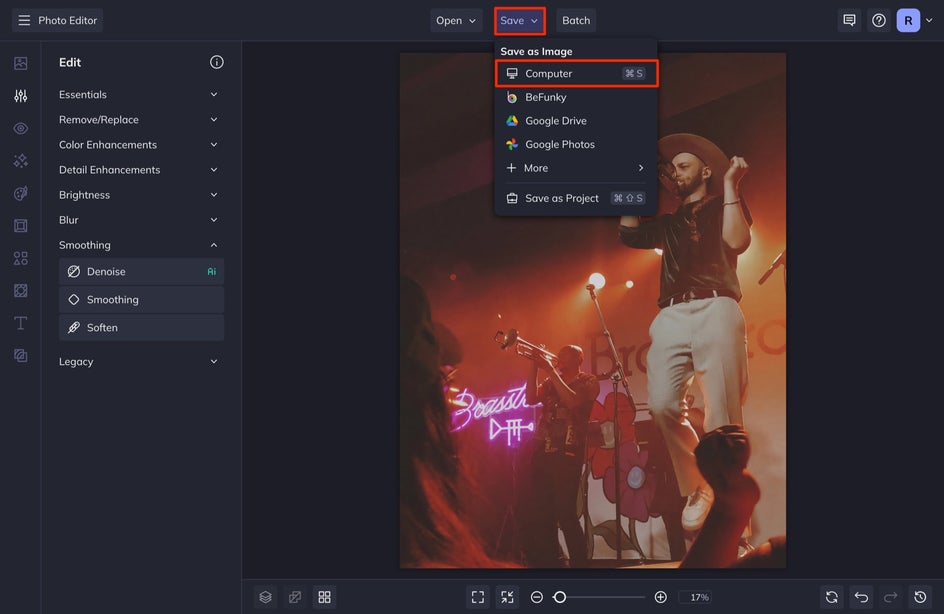The image size is (944, 614).
Task: Open the feedback comment icon in top bar
Action: pyautogui.click(x=849, y=20)
